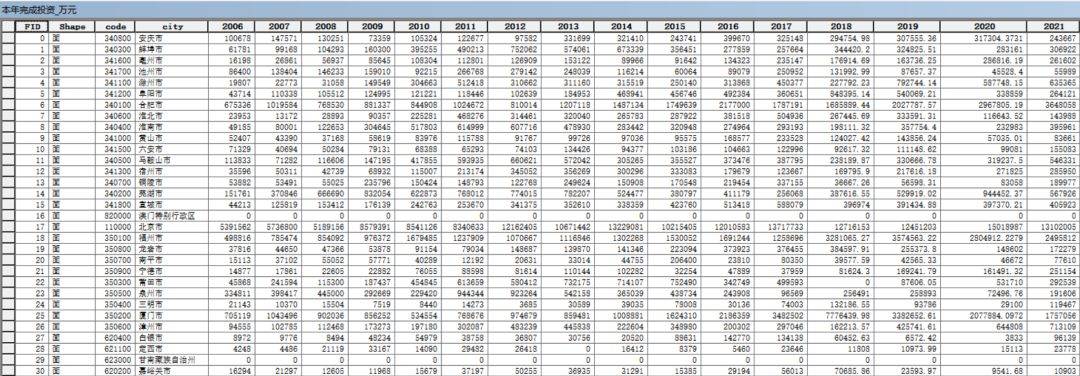The image size is (1080, 376).
Task: Select the 2020 column header
Action: coord(983,26)
